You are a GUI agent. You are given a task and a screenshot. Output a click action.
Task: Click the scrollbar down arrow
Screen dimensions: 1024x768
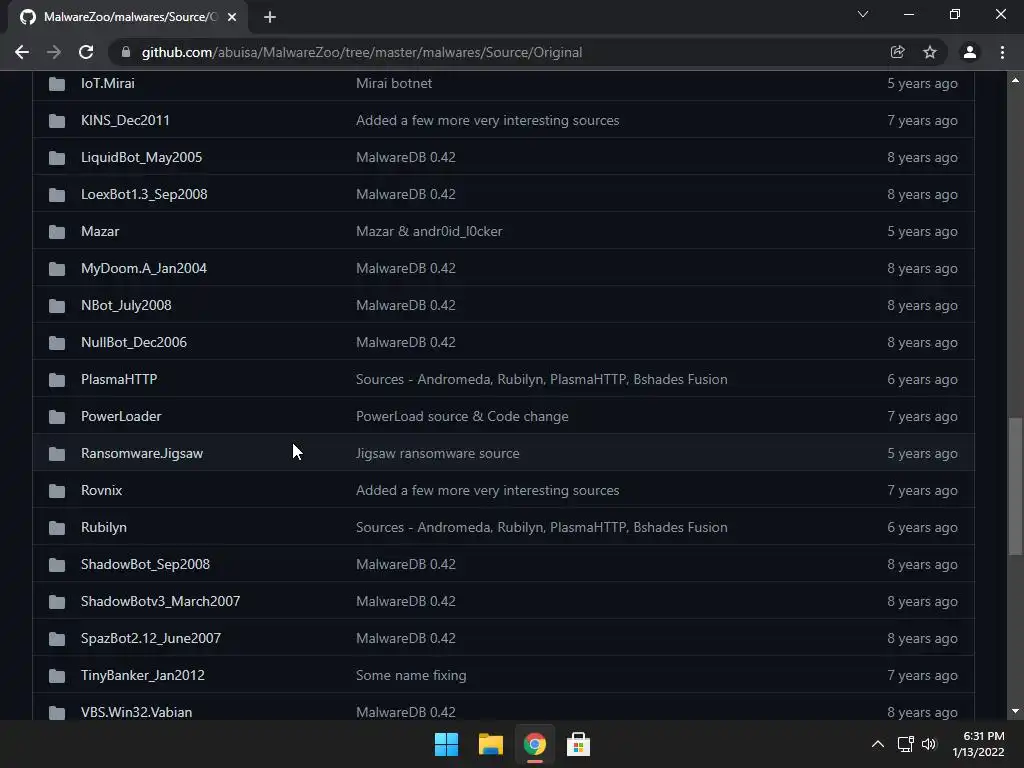[1015, 711]
